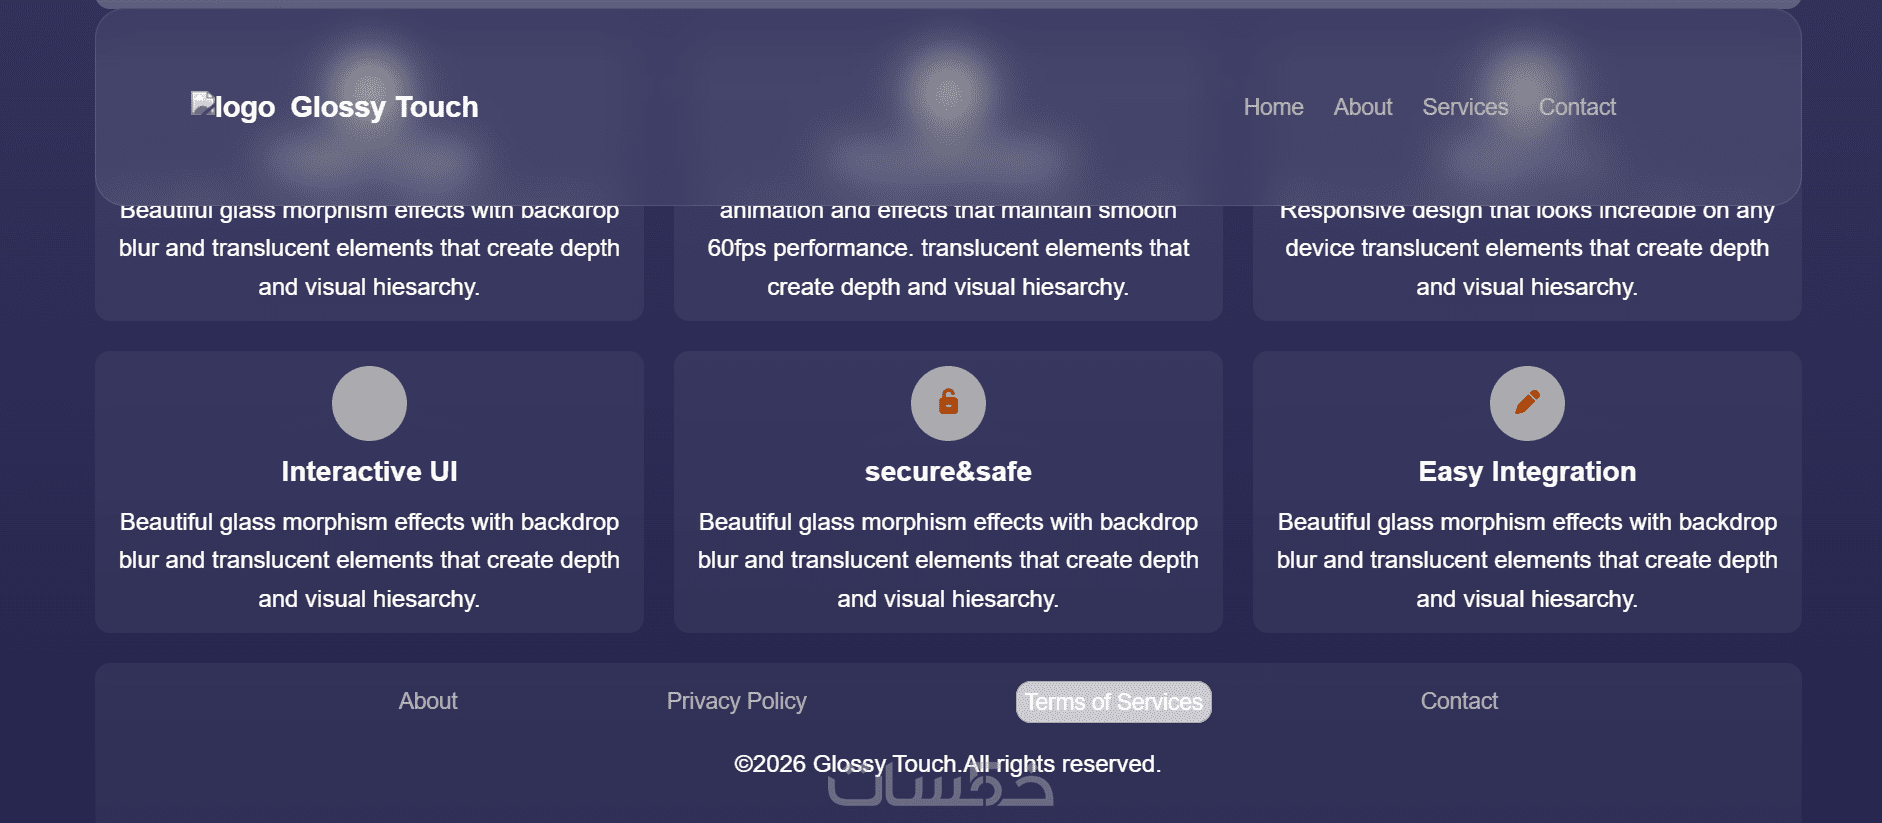Click the highlighted Terms of Services link

pos(1113,702)
